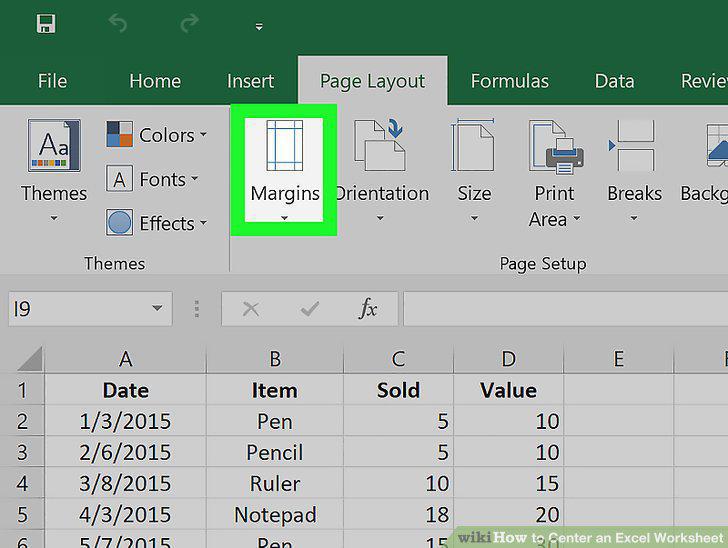Click cell containing 3/8/2015
728x548 pixels.
coord(125,483)
